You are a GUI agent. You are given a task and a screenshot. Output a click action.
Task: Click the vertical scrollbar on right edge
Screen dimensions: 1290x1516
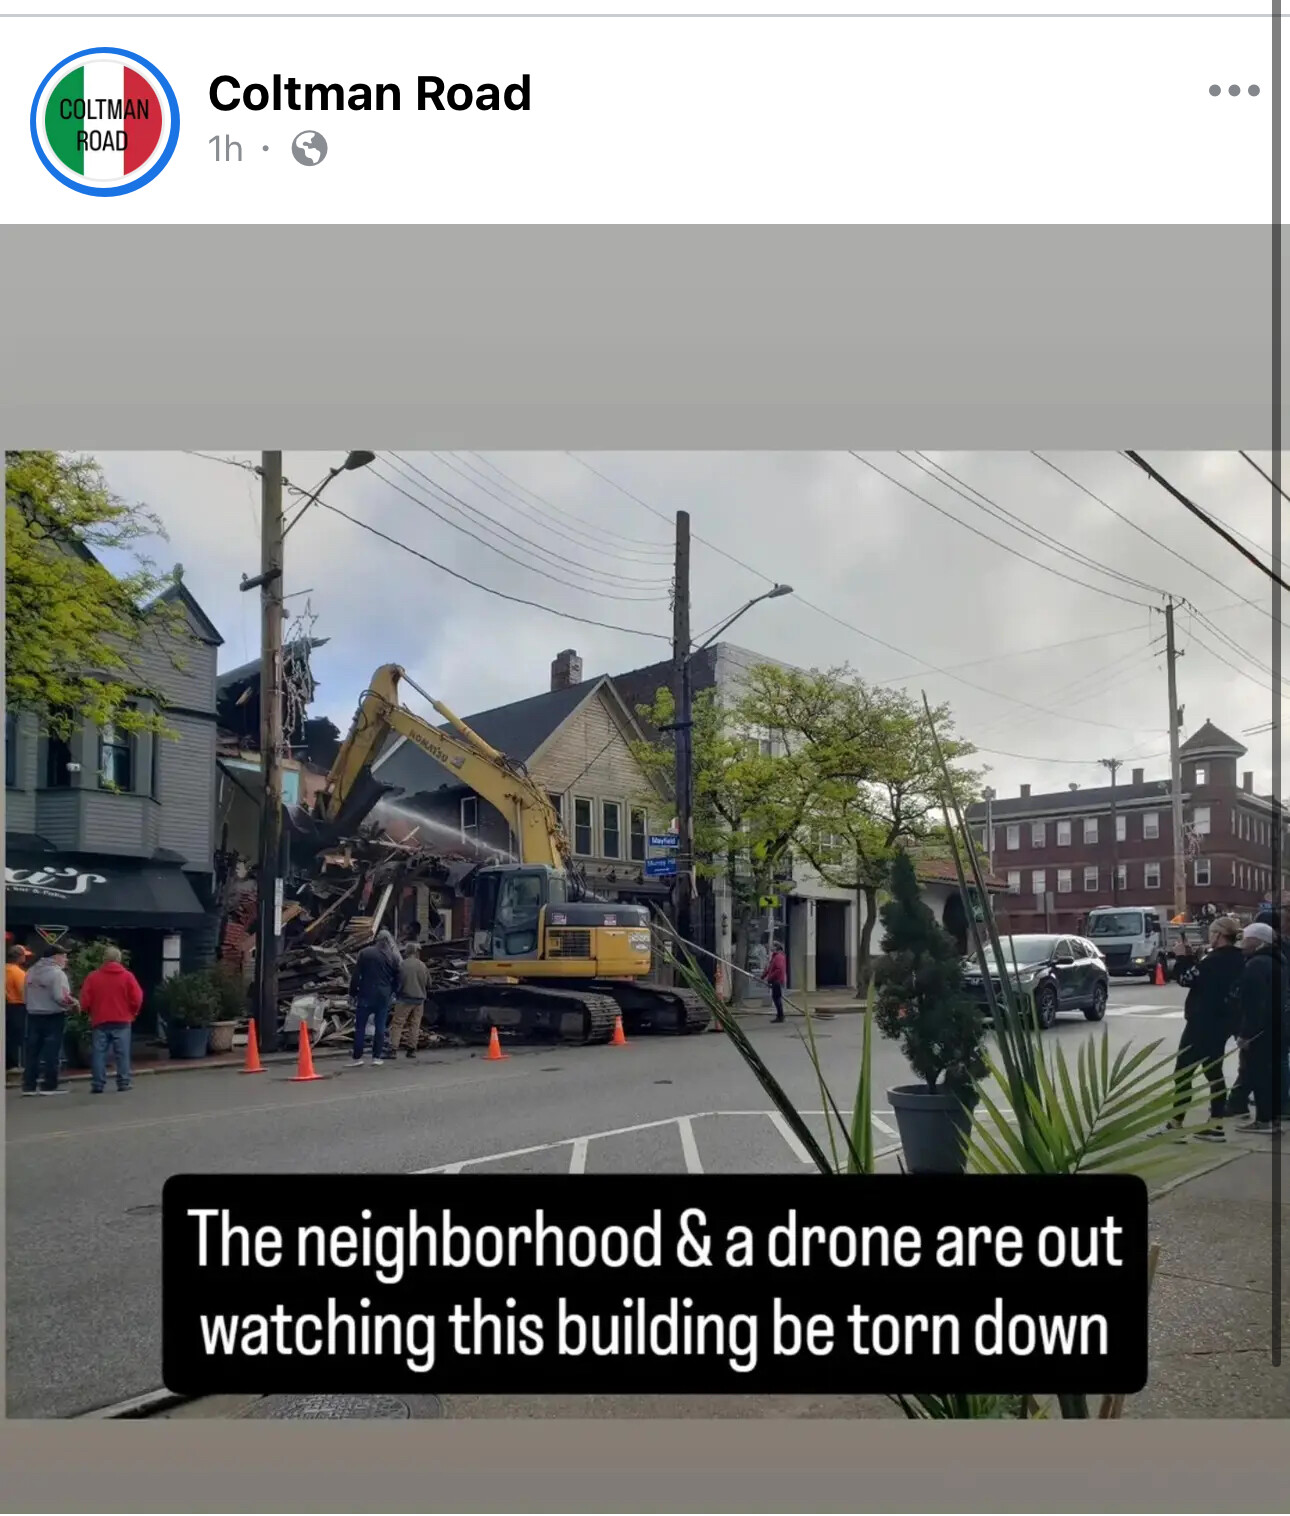1277,682
